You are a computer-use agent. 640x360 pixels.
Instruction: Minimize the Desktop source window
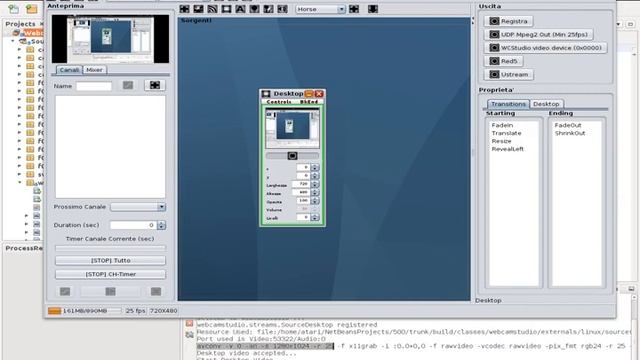tap(309, 94)
